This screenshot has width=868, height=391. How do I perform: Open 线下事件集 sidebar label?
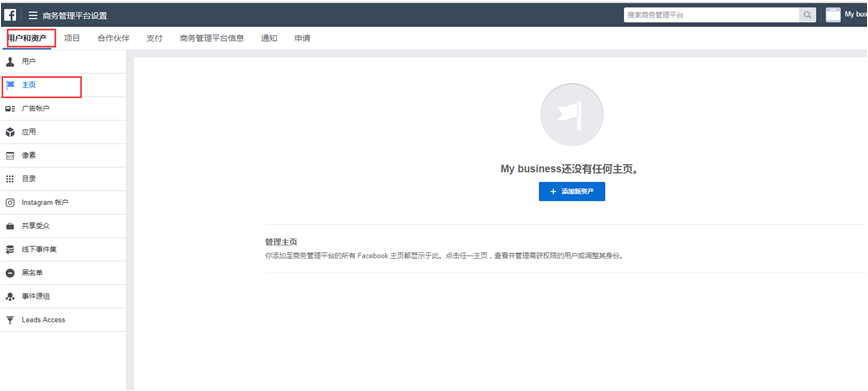(x=39, y=250)
